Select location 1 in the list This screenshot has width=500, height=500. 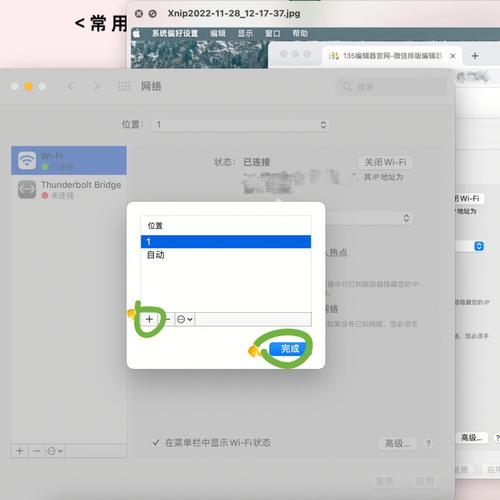point(226,241)
